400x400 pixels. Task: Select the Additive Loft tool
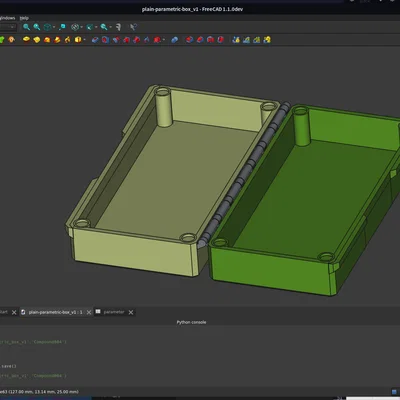pyautogui.click(x=47, y=40)
